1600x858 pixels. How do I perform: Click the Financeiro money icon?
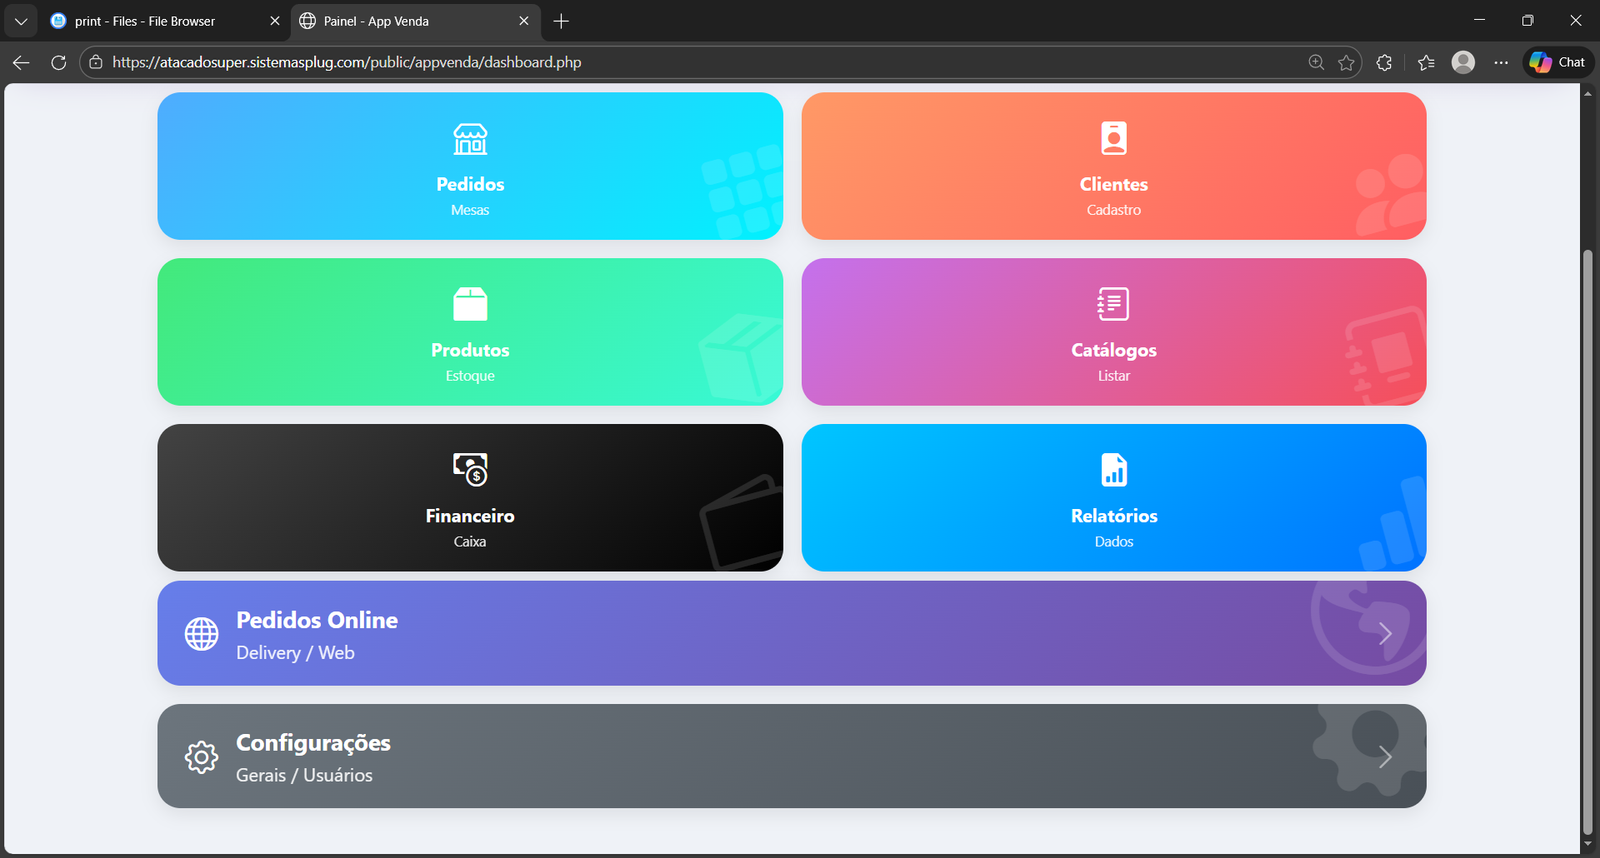click(470, 468)
